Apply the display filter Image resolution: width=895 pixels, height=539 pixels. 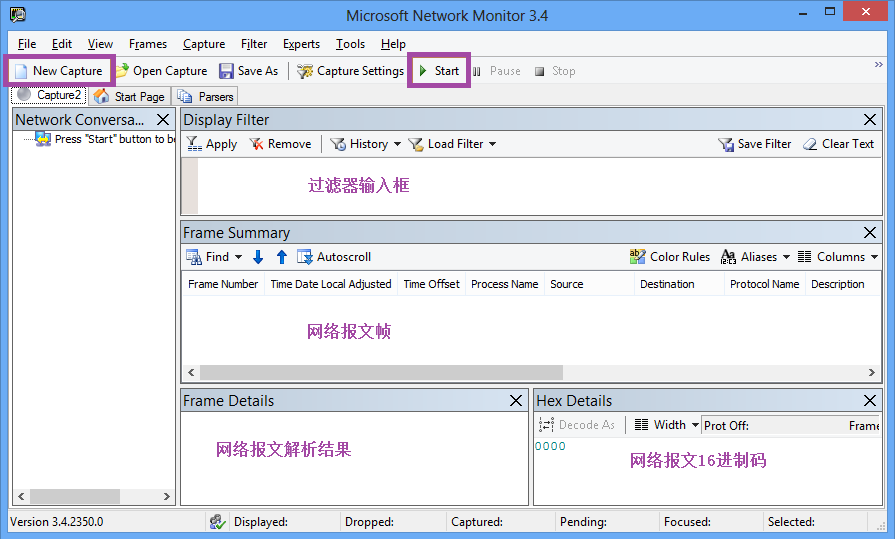[x=212, y=144]
